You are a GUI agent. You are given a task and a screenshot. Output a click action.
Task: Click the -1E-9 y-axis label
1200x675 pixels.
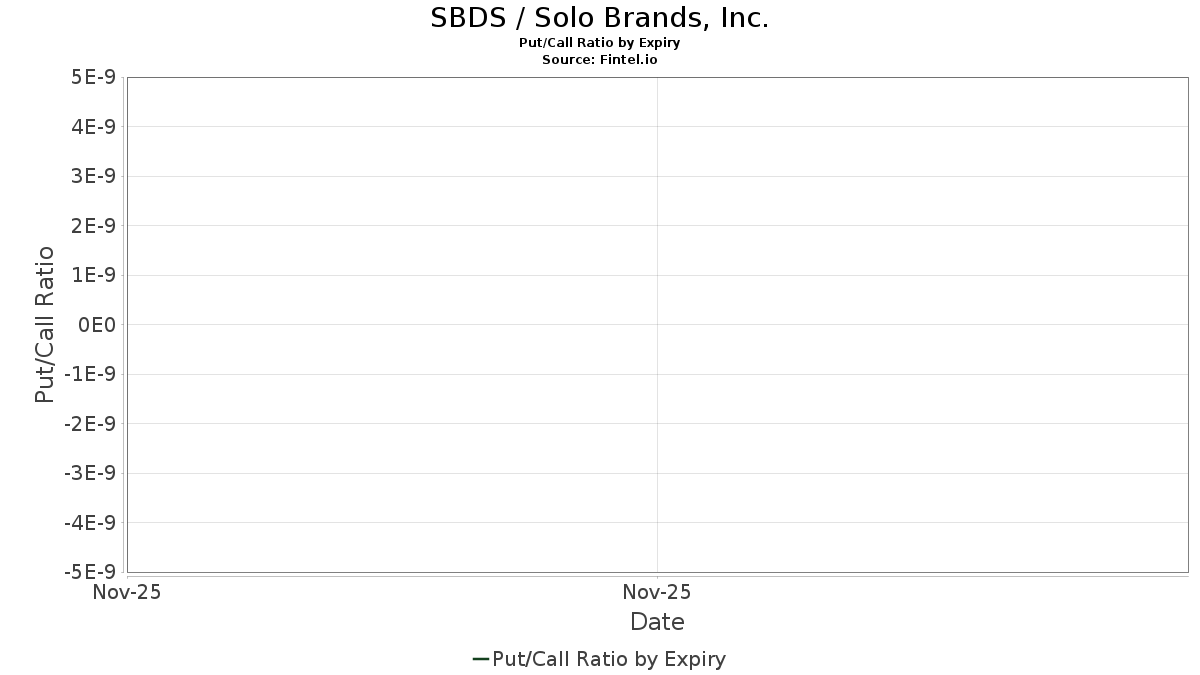(x=91, y=375)
